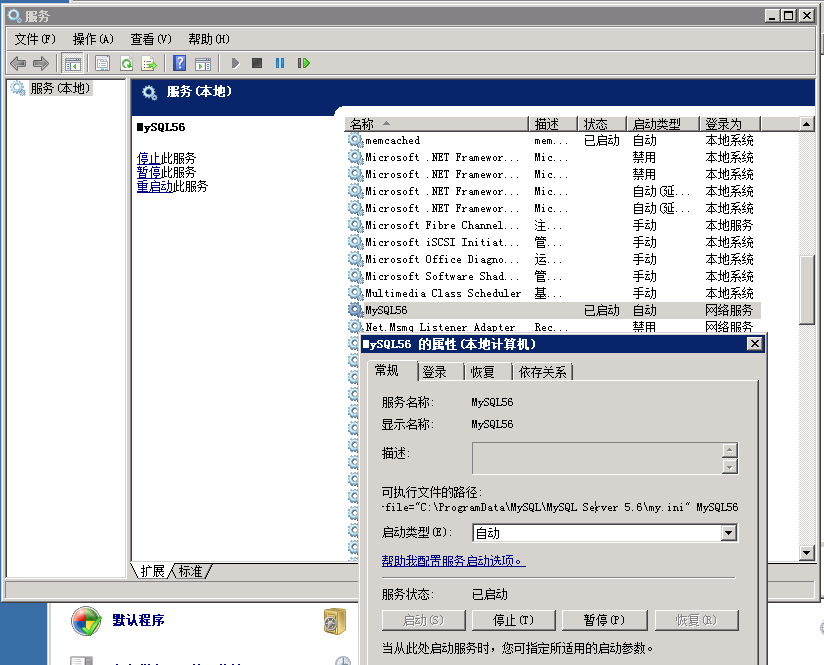
Task: Click the Back arrow in the Services toolbar
Action: [x=18, y=64]
